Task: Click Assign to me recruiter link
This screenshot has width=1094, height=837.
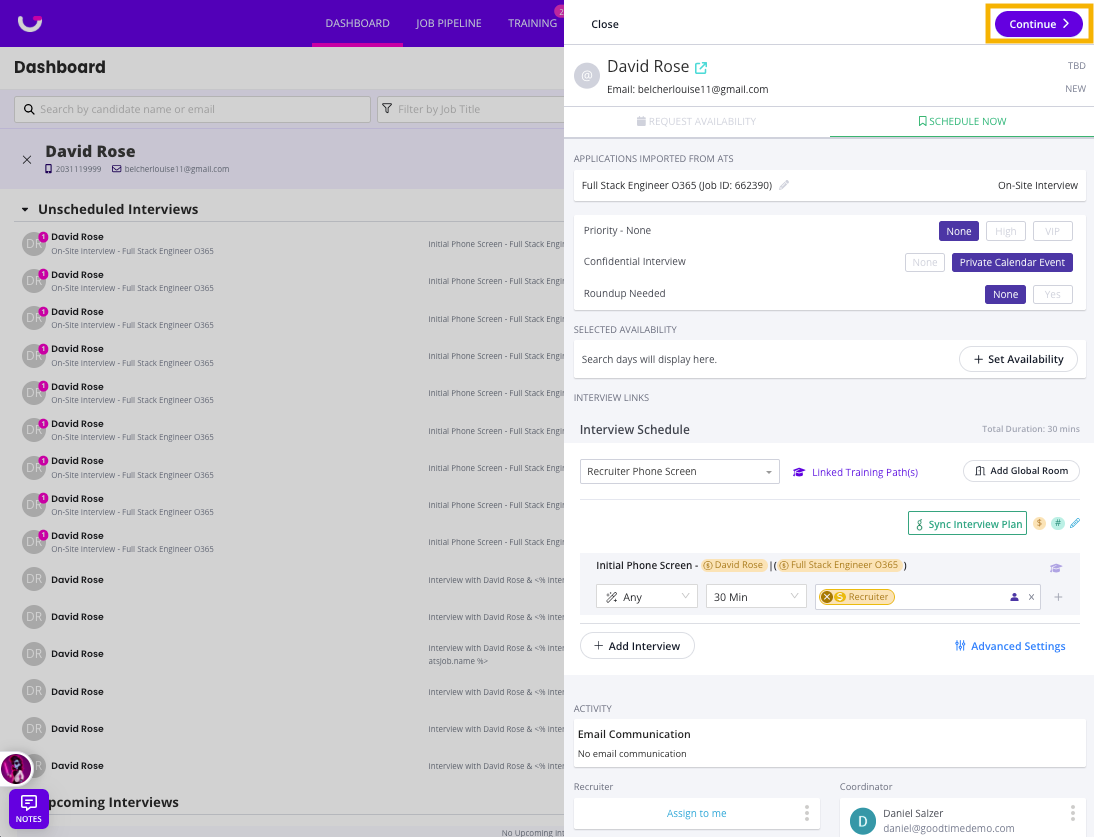Action: (x=696, y=813)
